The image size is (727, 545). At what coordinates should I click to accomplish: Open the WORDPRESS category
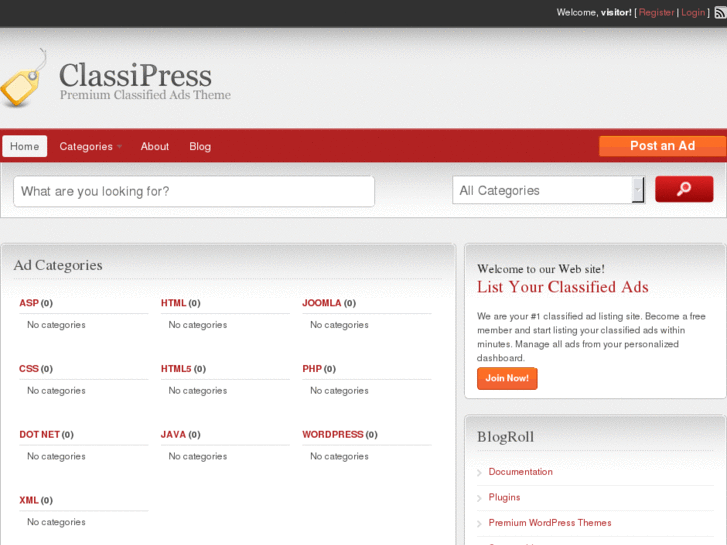point(333,435)
